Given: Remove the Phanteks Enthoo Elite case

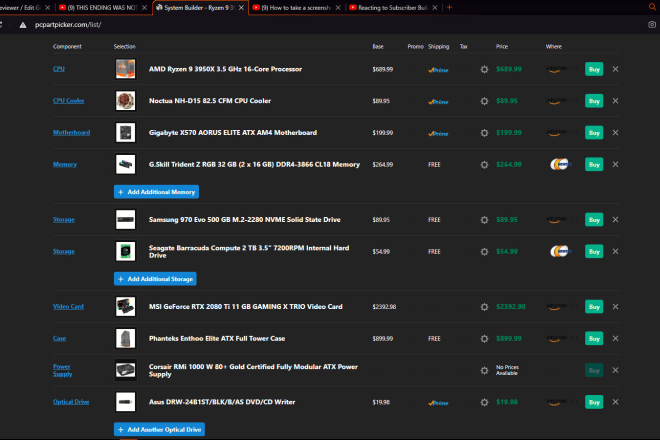Looking at the screenshot, I should 615,338.
